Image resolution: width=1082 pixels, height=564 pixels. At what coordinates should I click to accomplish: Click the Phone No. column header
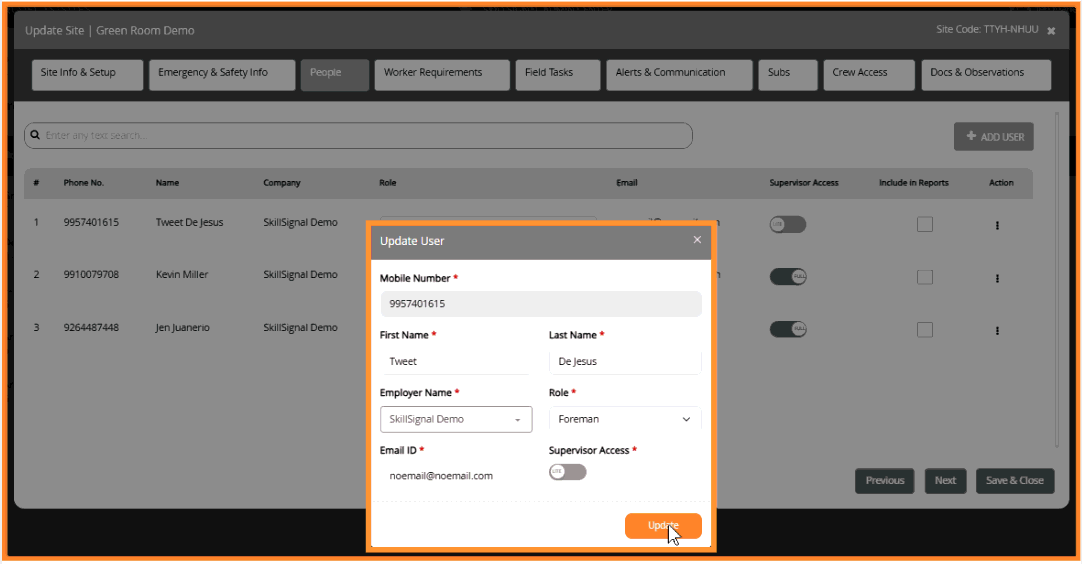click(x=83, y=183)
